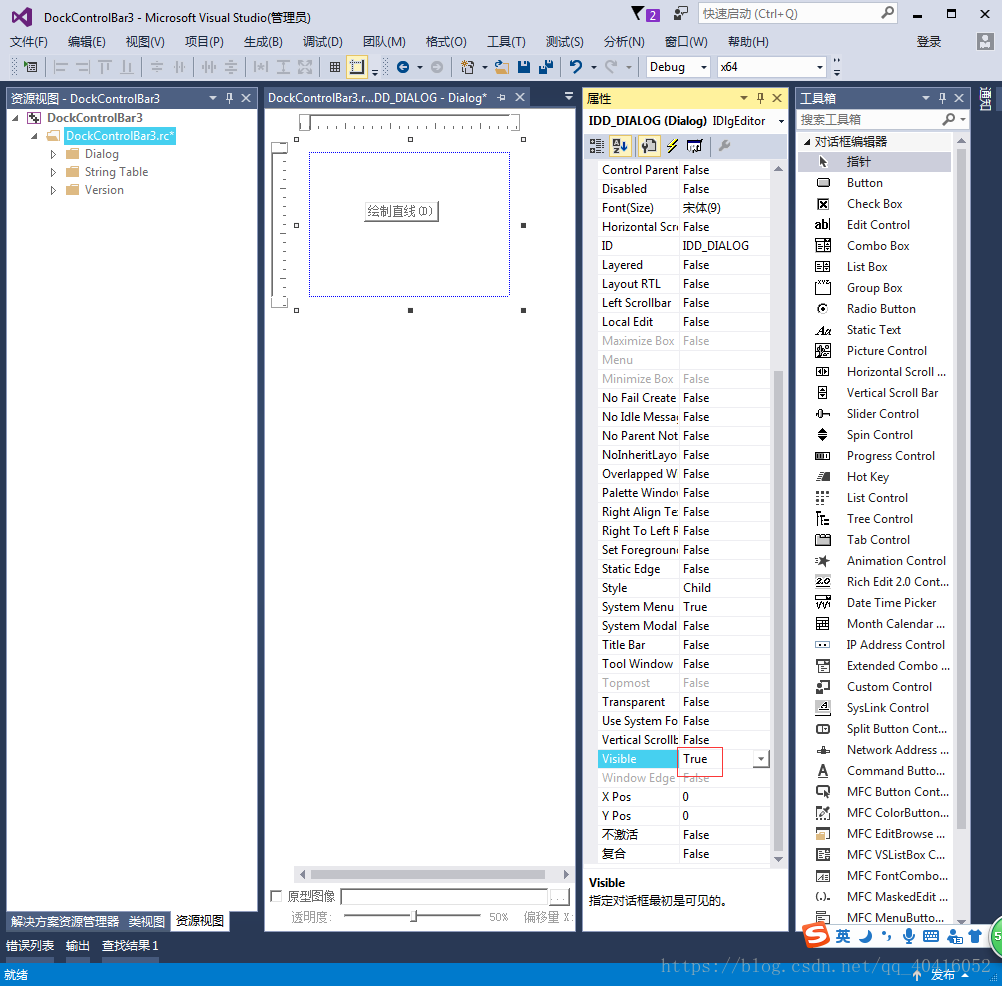Pin the Toolbox (工具箱) panel
The width and height of the screenshot is (1002, 986).
coord(942,98)
